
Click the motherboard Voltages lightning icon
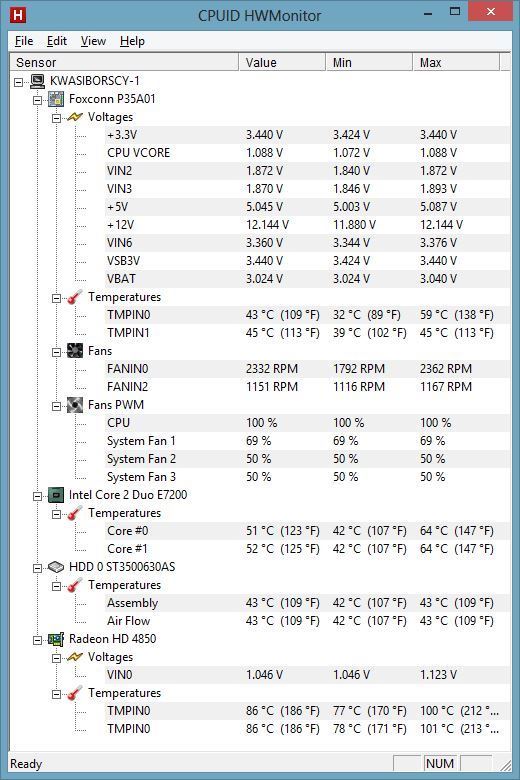click(75, 117)
